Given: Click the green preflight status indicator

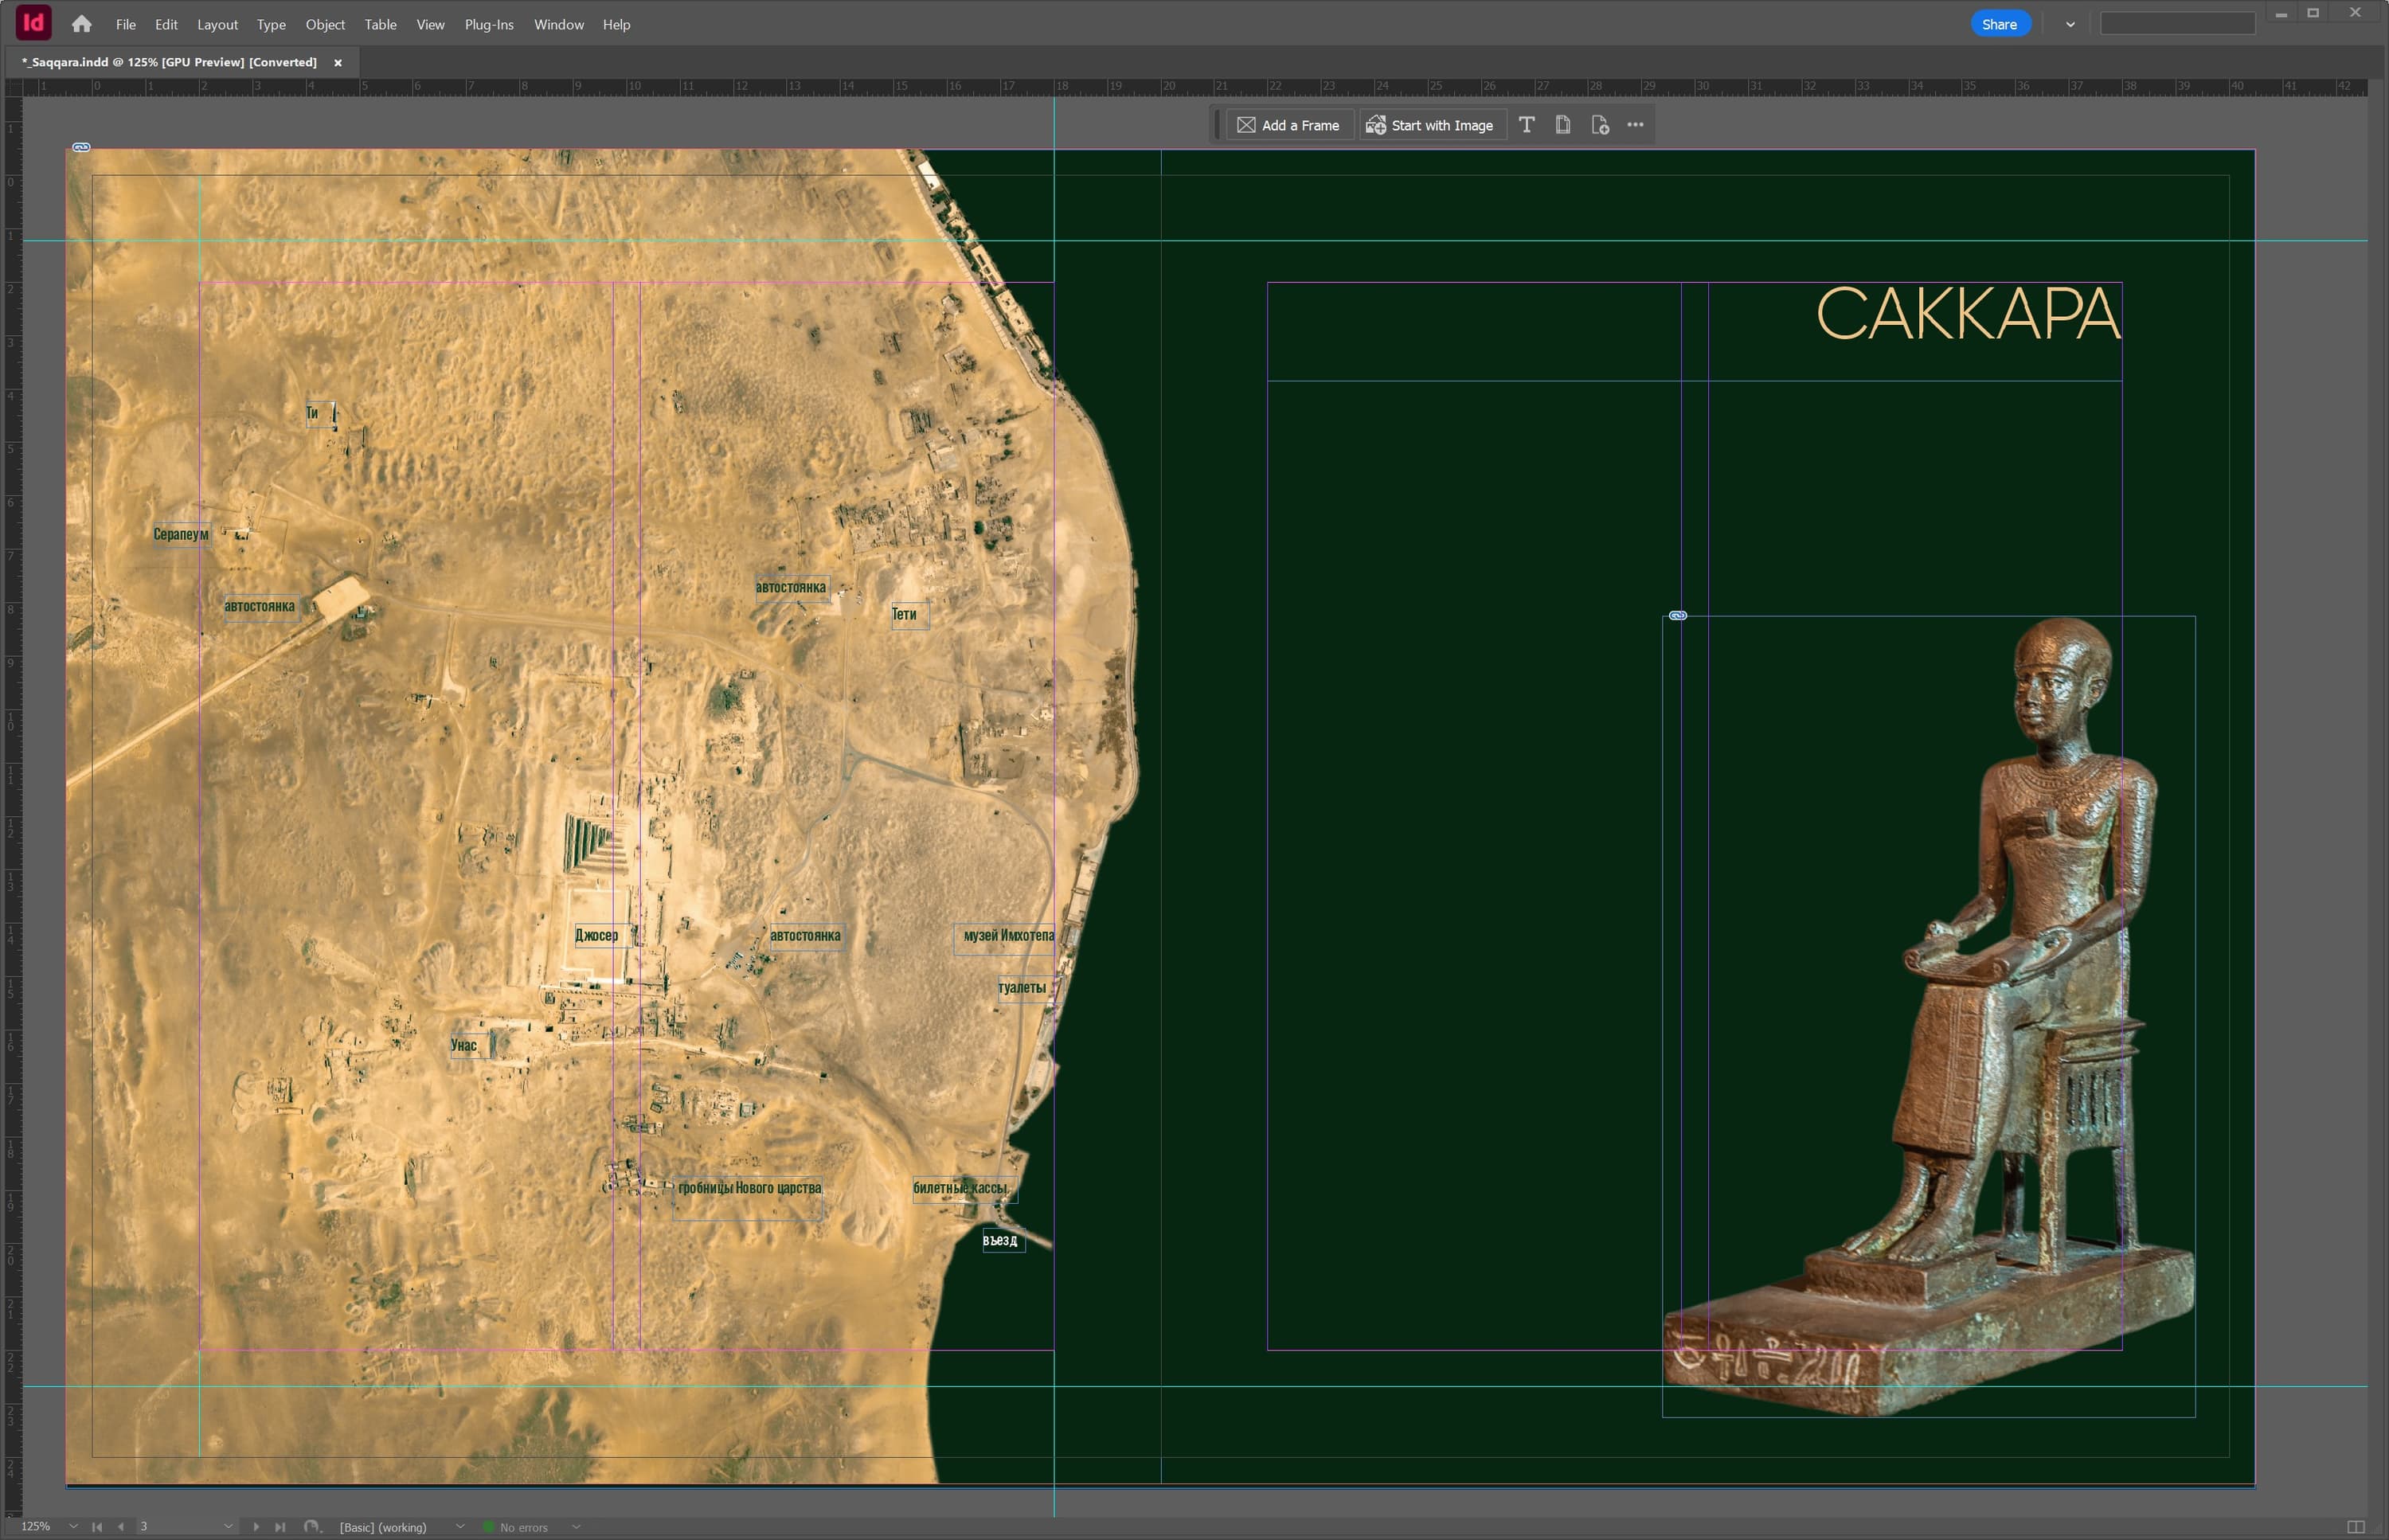Looking at the screenshot, I should (489, 1527).
